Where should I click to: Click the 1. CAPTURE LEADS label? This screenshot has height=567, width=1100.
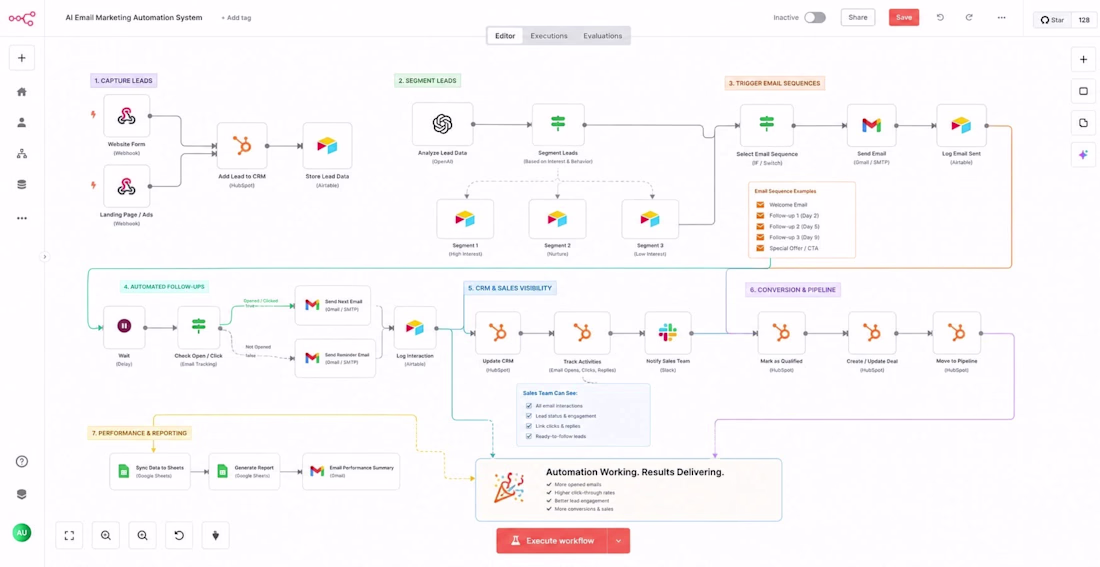tap(123, 81)
